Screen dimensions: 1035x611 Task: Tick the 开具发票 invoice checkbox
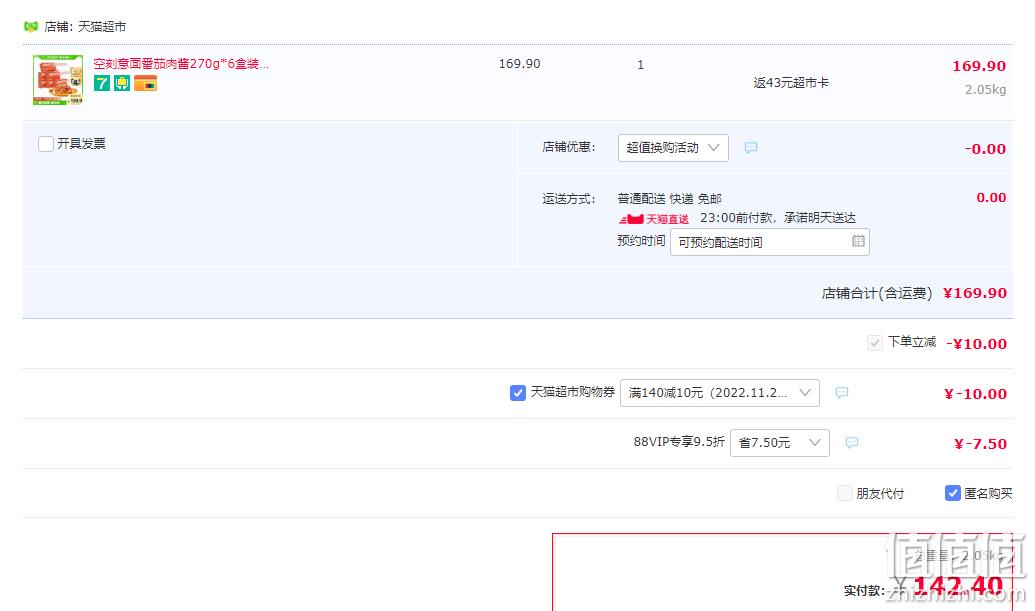coord(46,144)
